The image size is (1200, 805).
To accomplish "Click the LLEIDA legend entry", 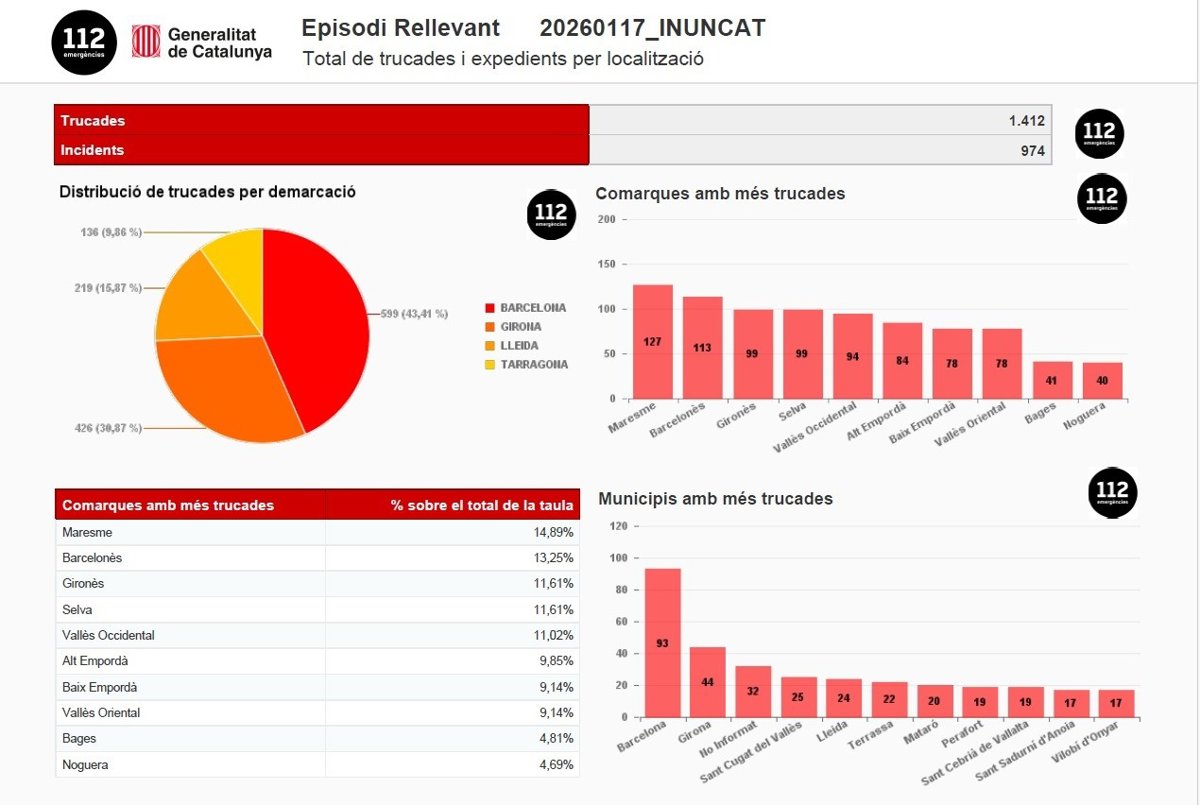I will [x=519, y=346].
